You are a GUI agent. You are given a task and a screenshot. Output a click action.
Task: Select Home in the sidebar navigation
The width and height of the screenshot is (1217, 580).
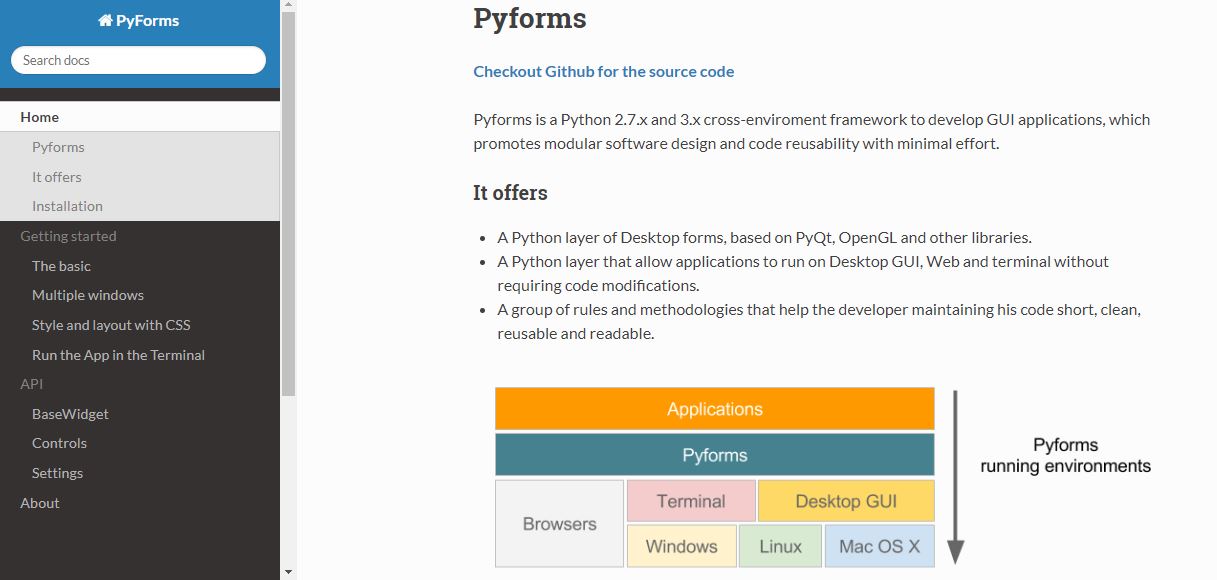tap(40, 117)
